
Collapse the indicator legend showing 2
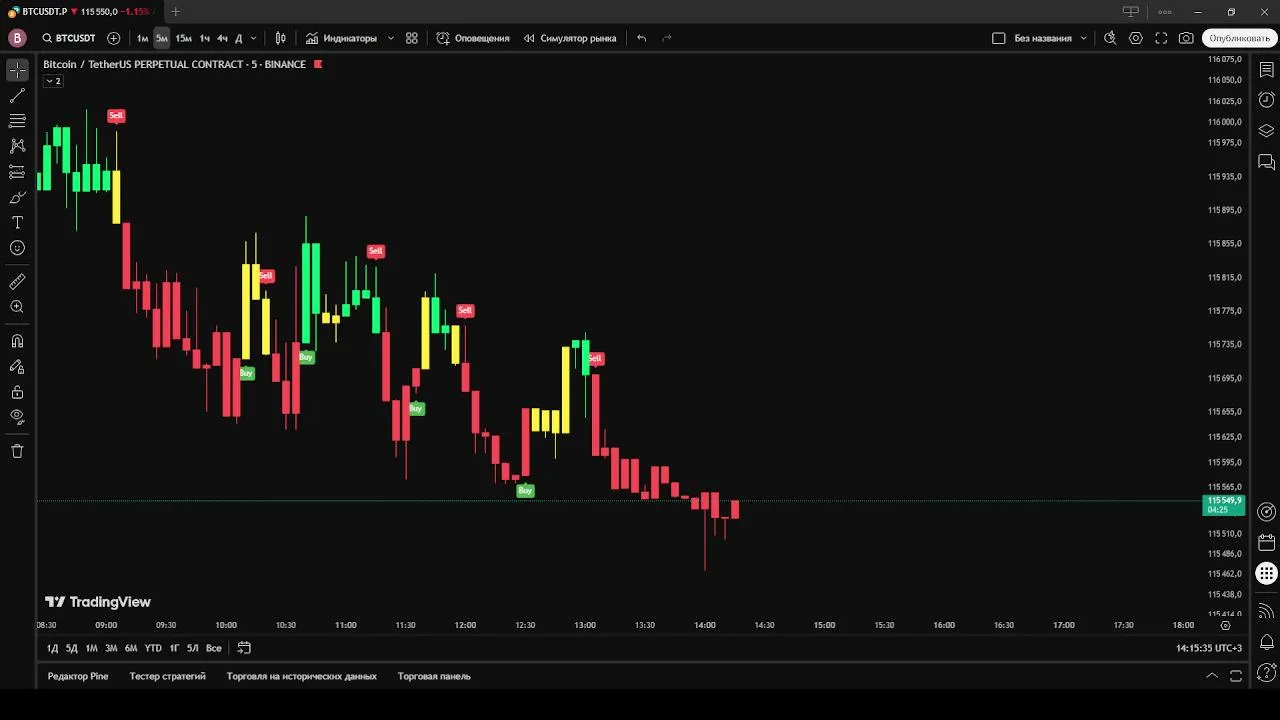click(53, 81)
